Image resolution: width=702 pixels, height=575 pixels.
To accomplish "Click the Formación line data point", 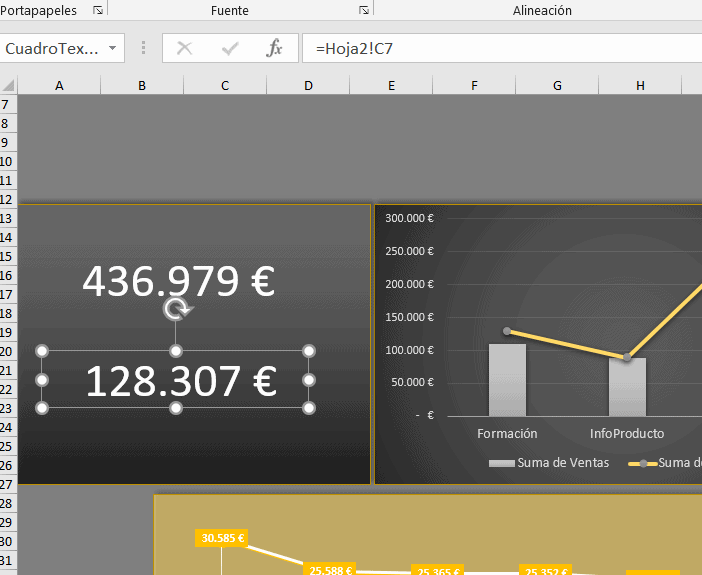I will (x=507, y=331).
